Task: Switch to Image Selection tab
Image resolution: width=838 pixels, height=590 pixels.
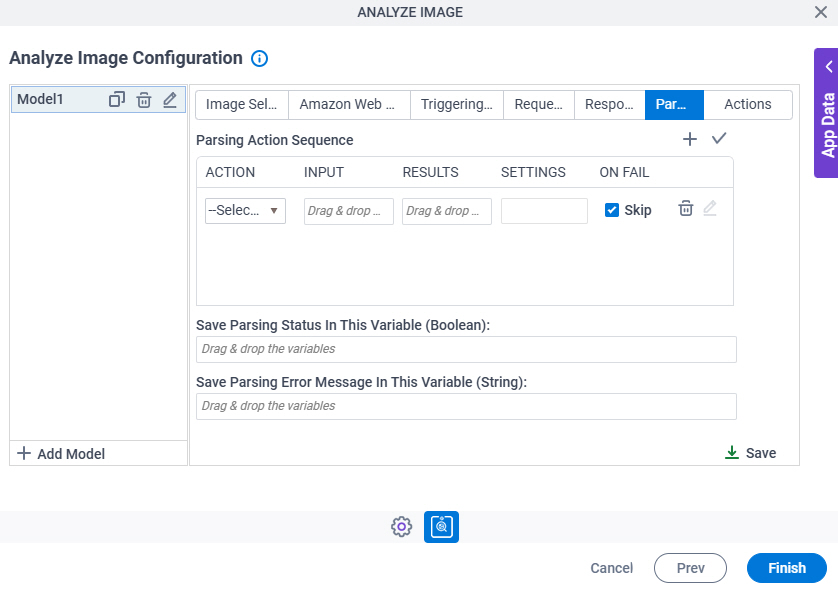Action: click(x=242, y=104)
